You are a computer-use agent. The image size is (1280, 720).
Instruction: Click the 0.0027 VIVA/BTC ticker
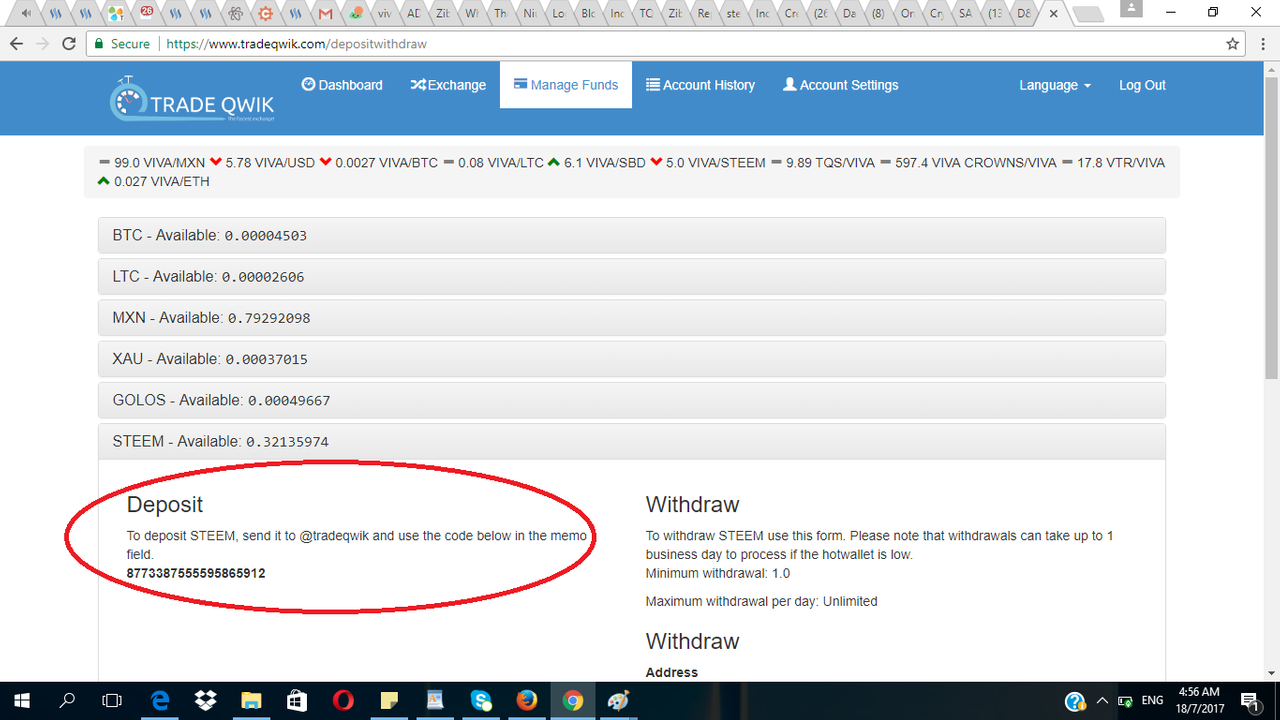(x=379, y=162)
